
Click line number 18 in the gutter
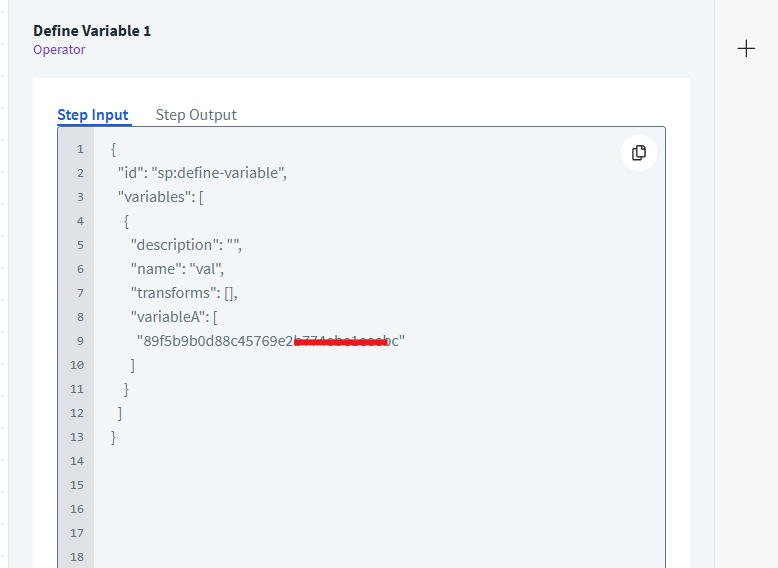(78, 557)
